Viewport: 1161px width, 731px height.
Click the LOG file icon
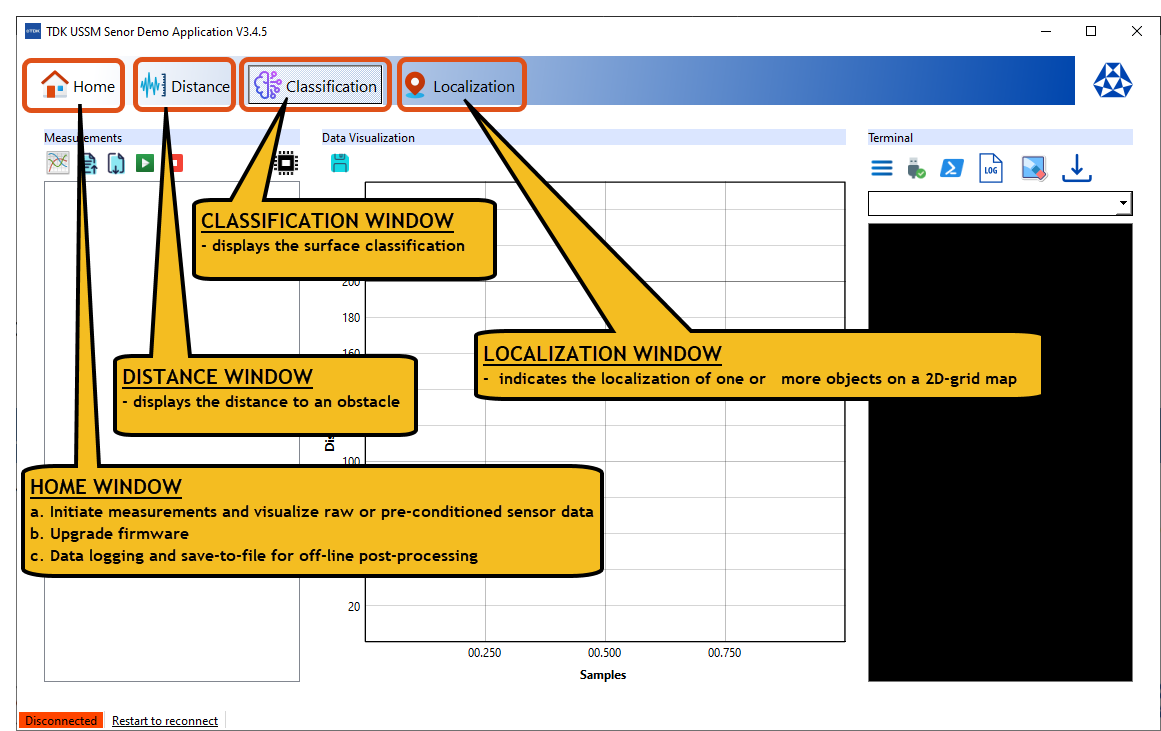(x=991, y=168)
